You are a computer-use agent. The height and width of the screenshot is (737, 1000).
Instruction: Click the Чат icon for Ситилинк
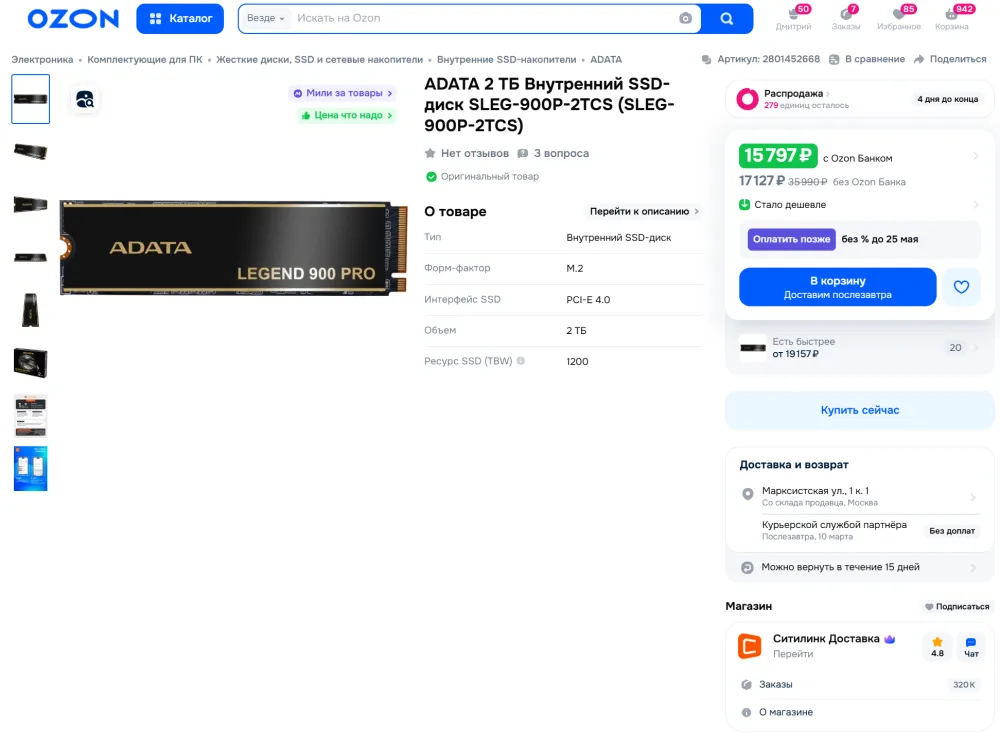[971, 647]
